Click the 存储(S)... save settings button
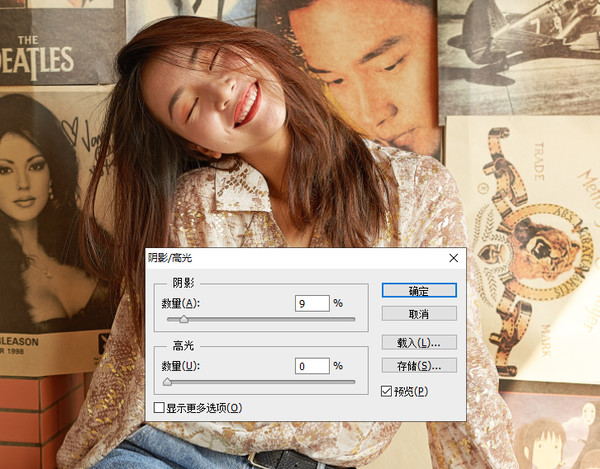 pyautogui.click(x=419, y=366)
